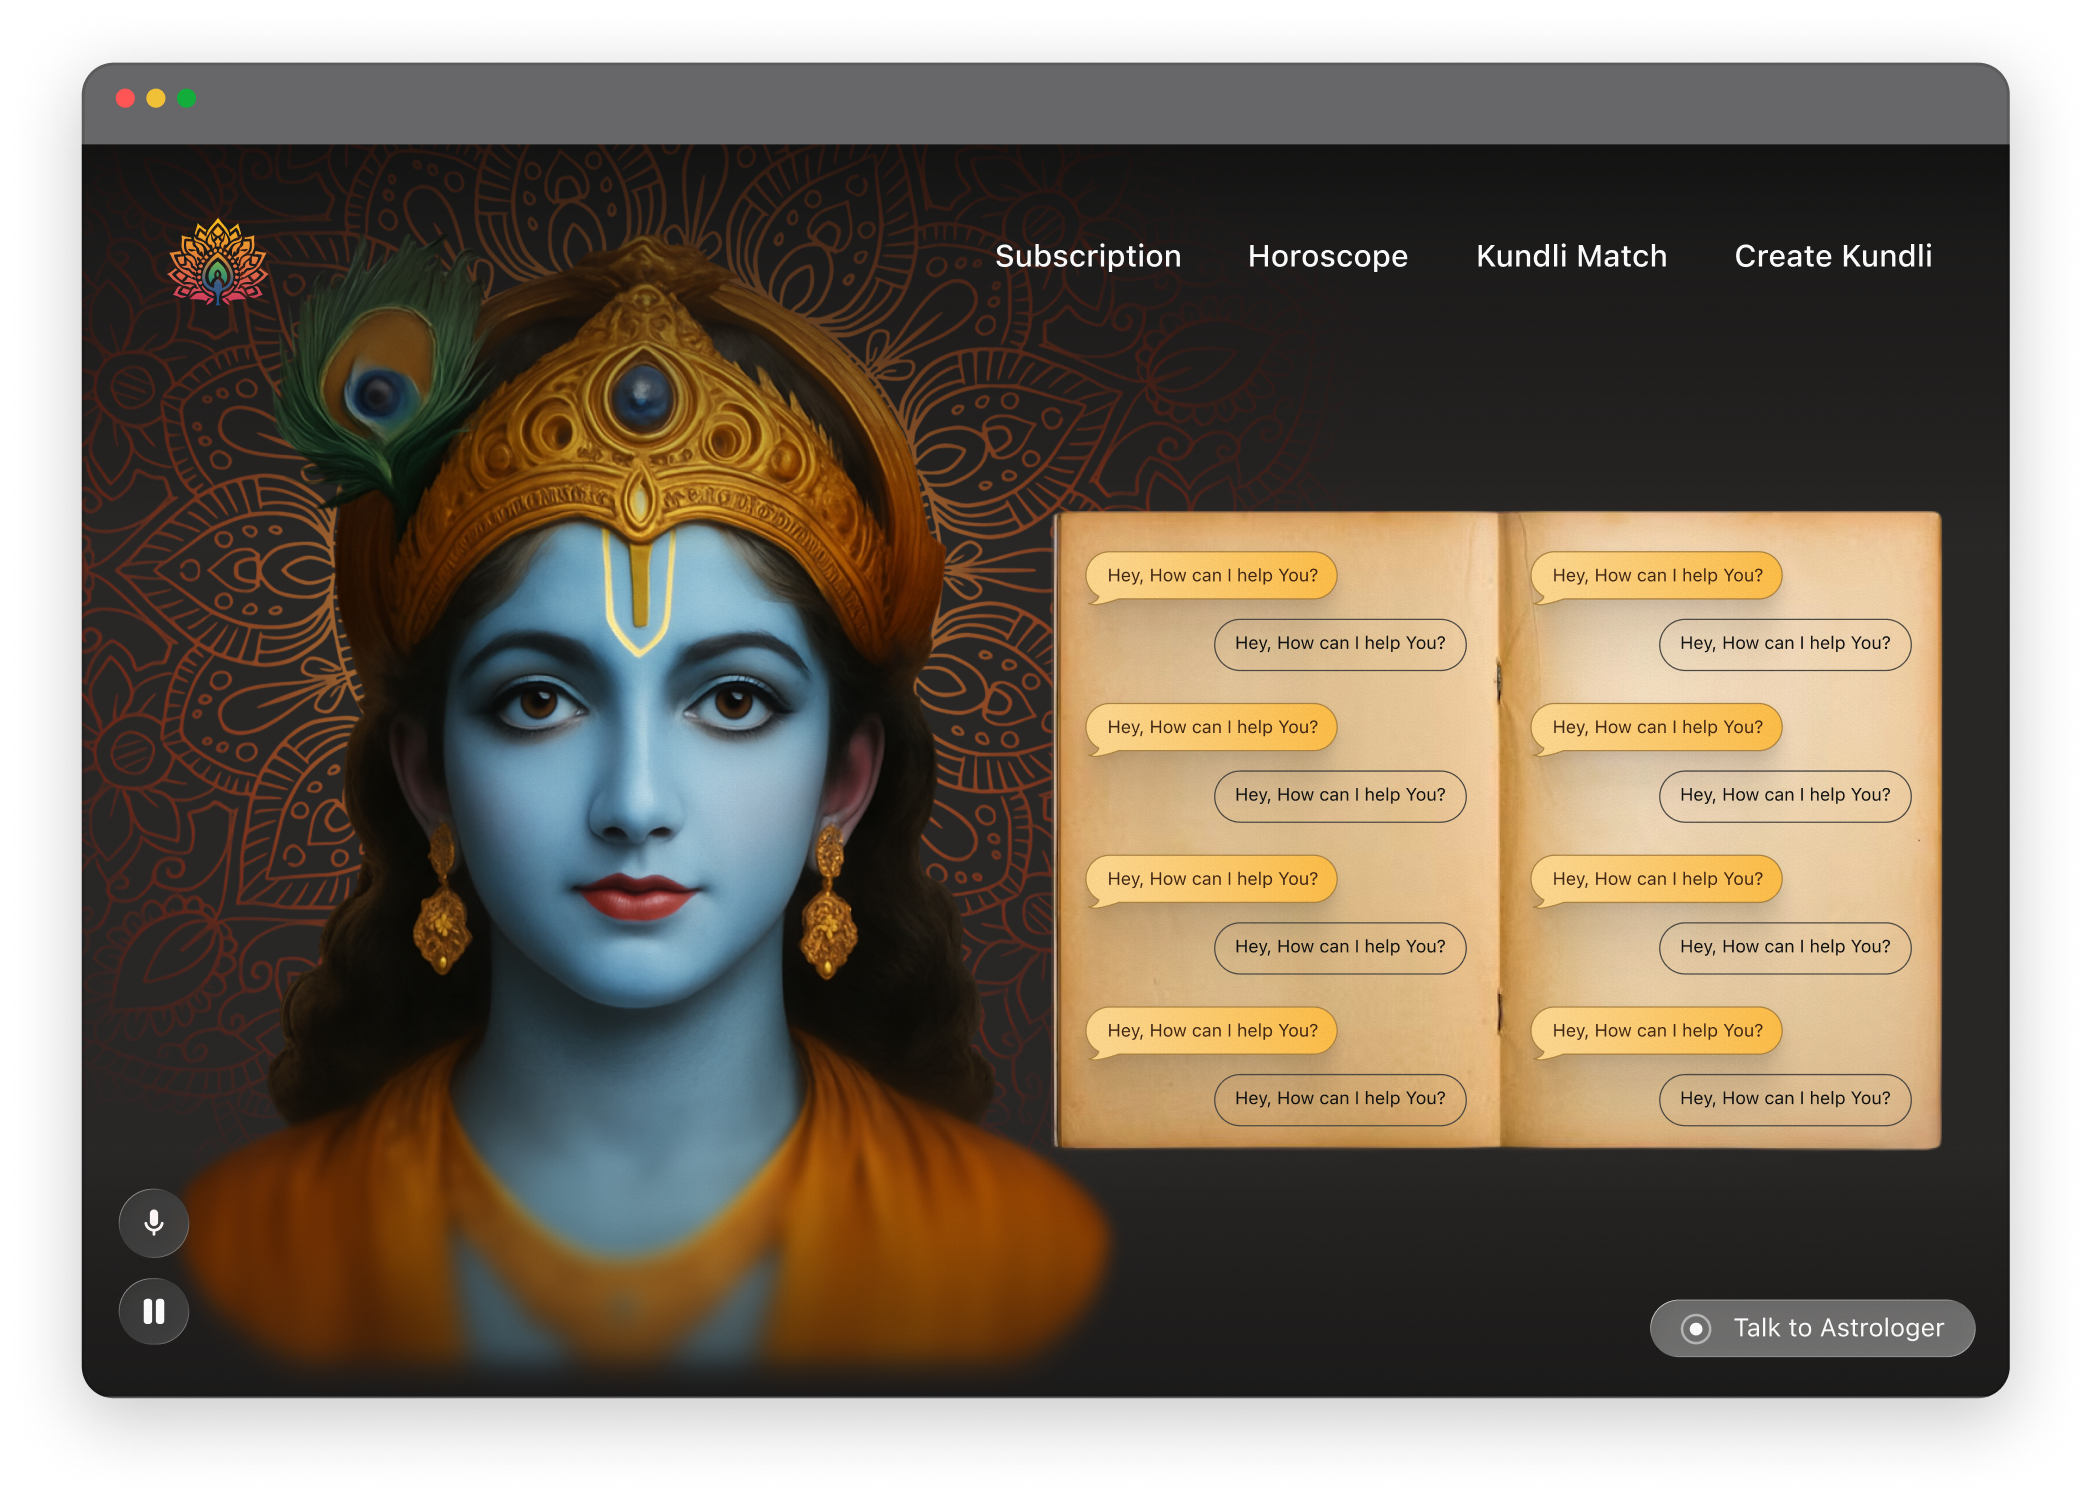Viewport: 2092px width, 1500px height.
Task: Click the circular icon on the astrologer pill button
Action: tap(1696, 1328)
